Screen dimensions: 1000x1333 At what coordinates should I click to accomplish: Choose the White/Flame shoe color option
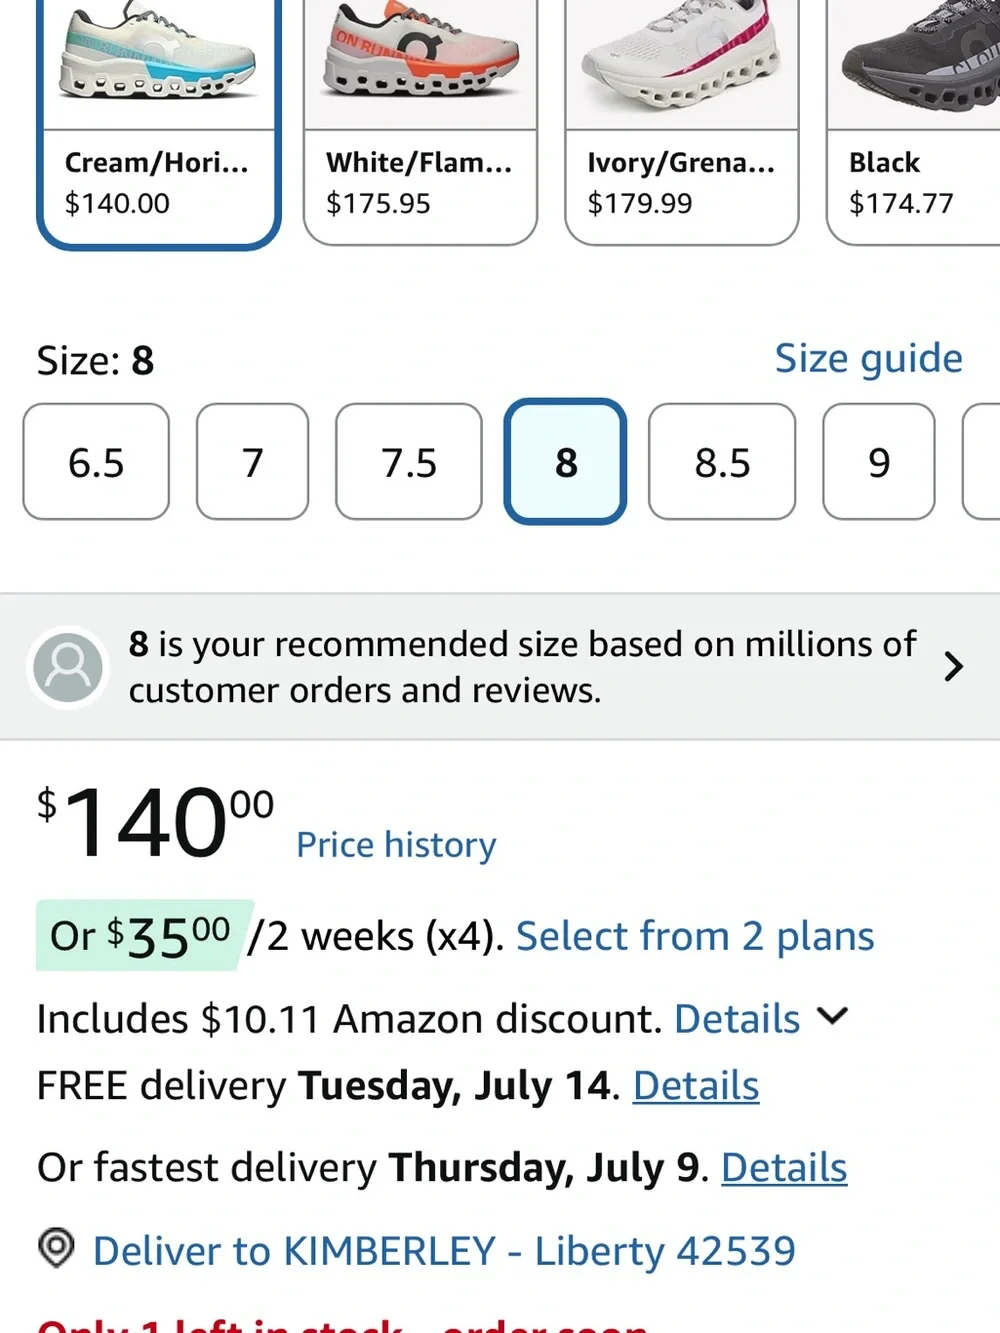(420, 120)
